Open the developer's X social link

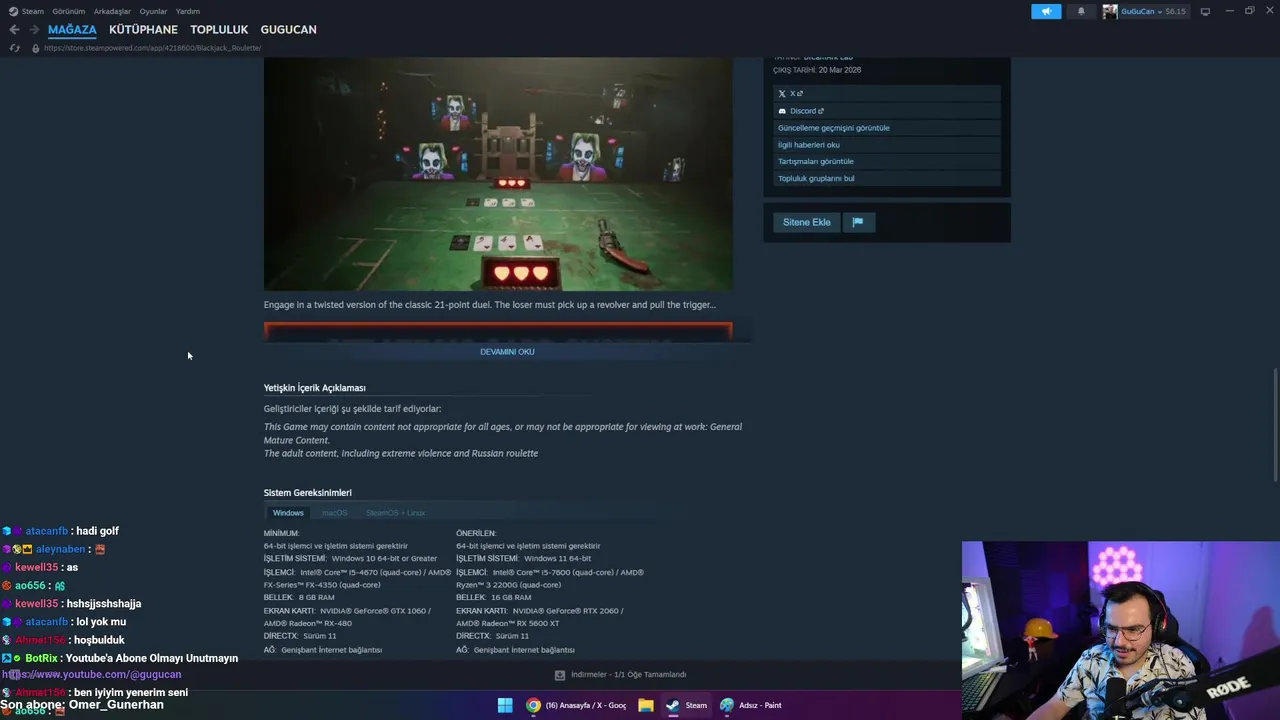pos(797,94)
